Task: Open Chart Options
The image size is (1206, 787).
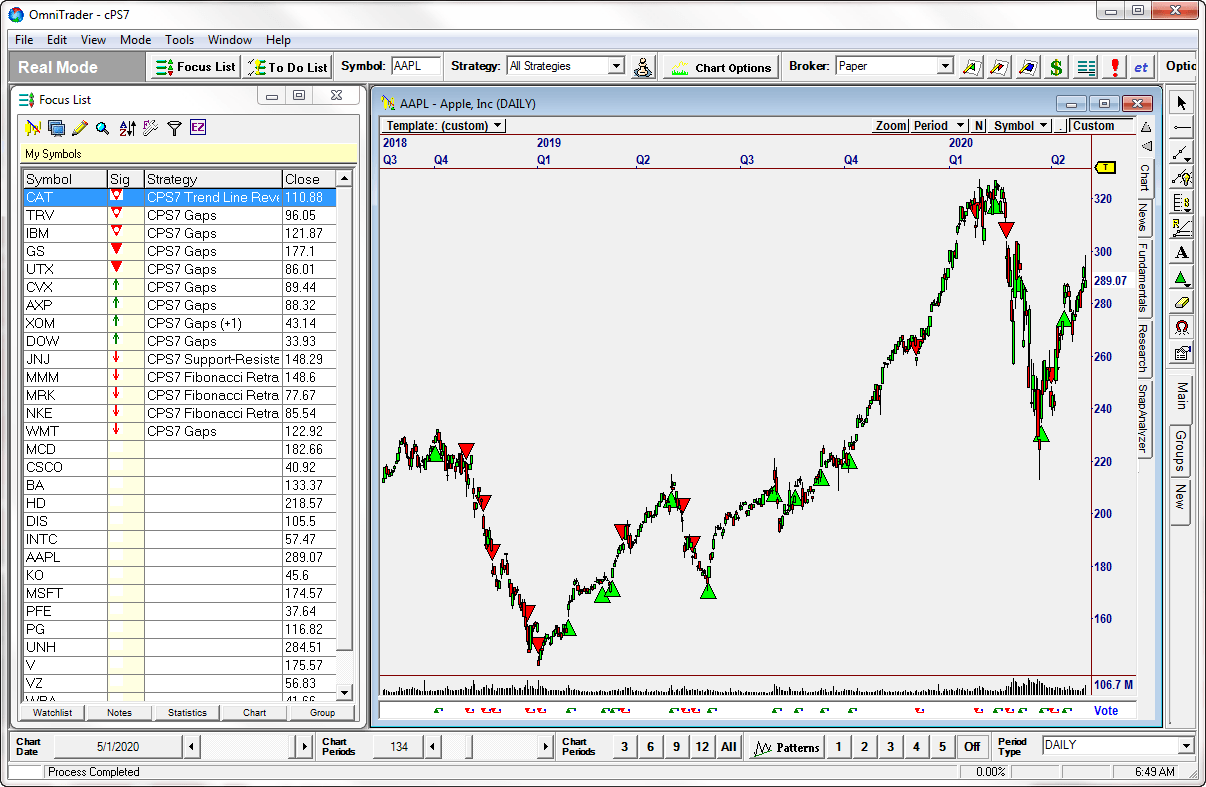Action: [720, 67]
